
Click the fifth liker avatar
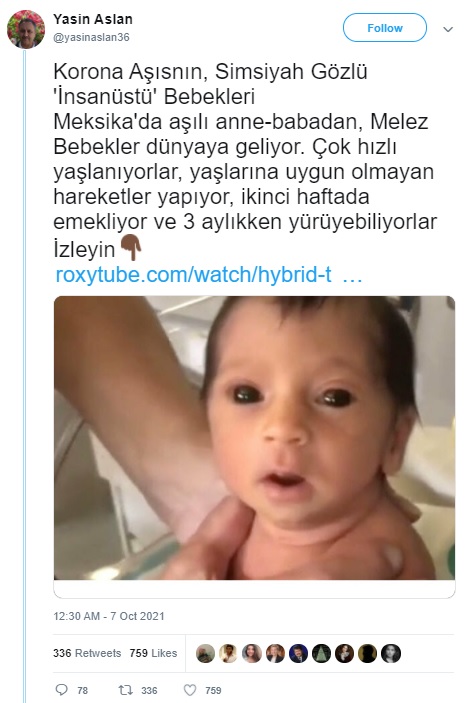pyautogui.click(x=298, y=654)
